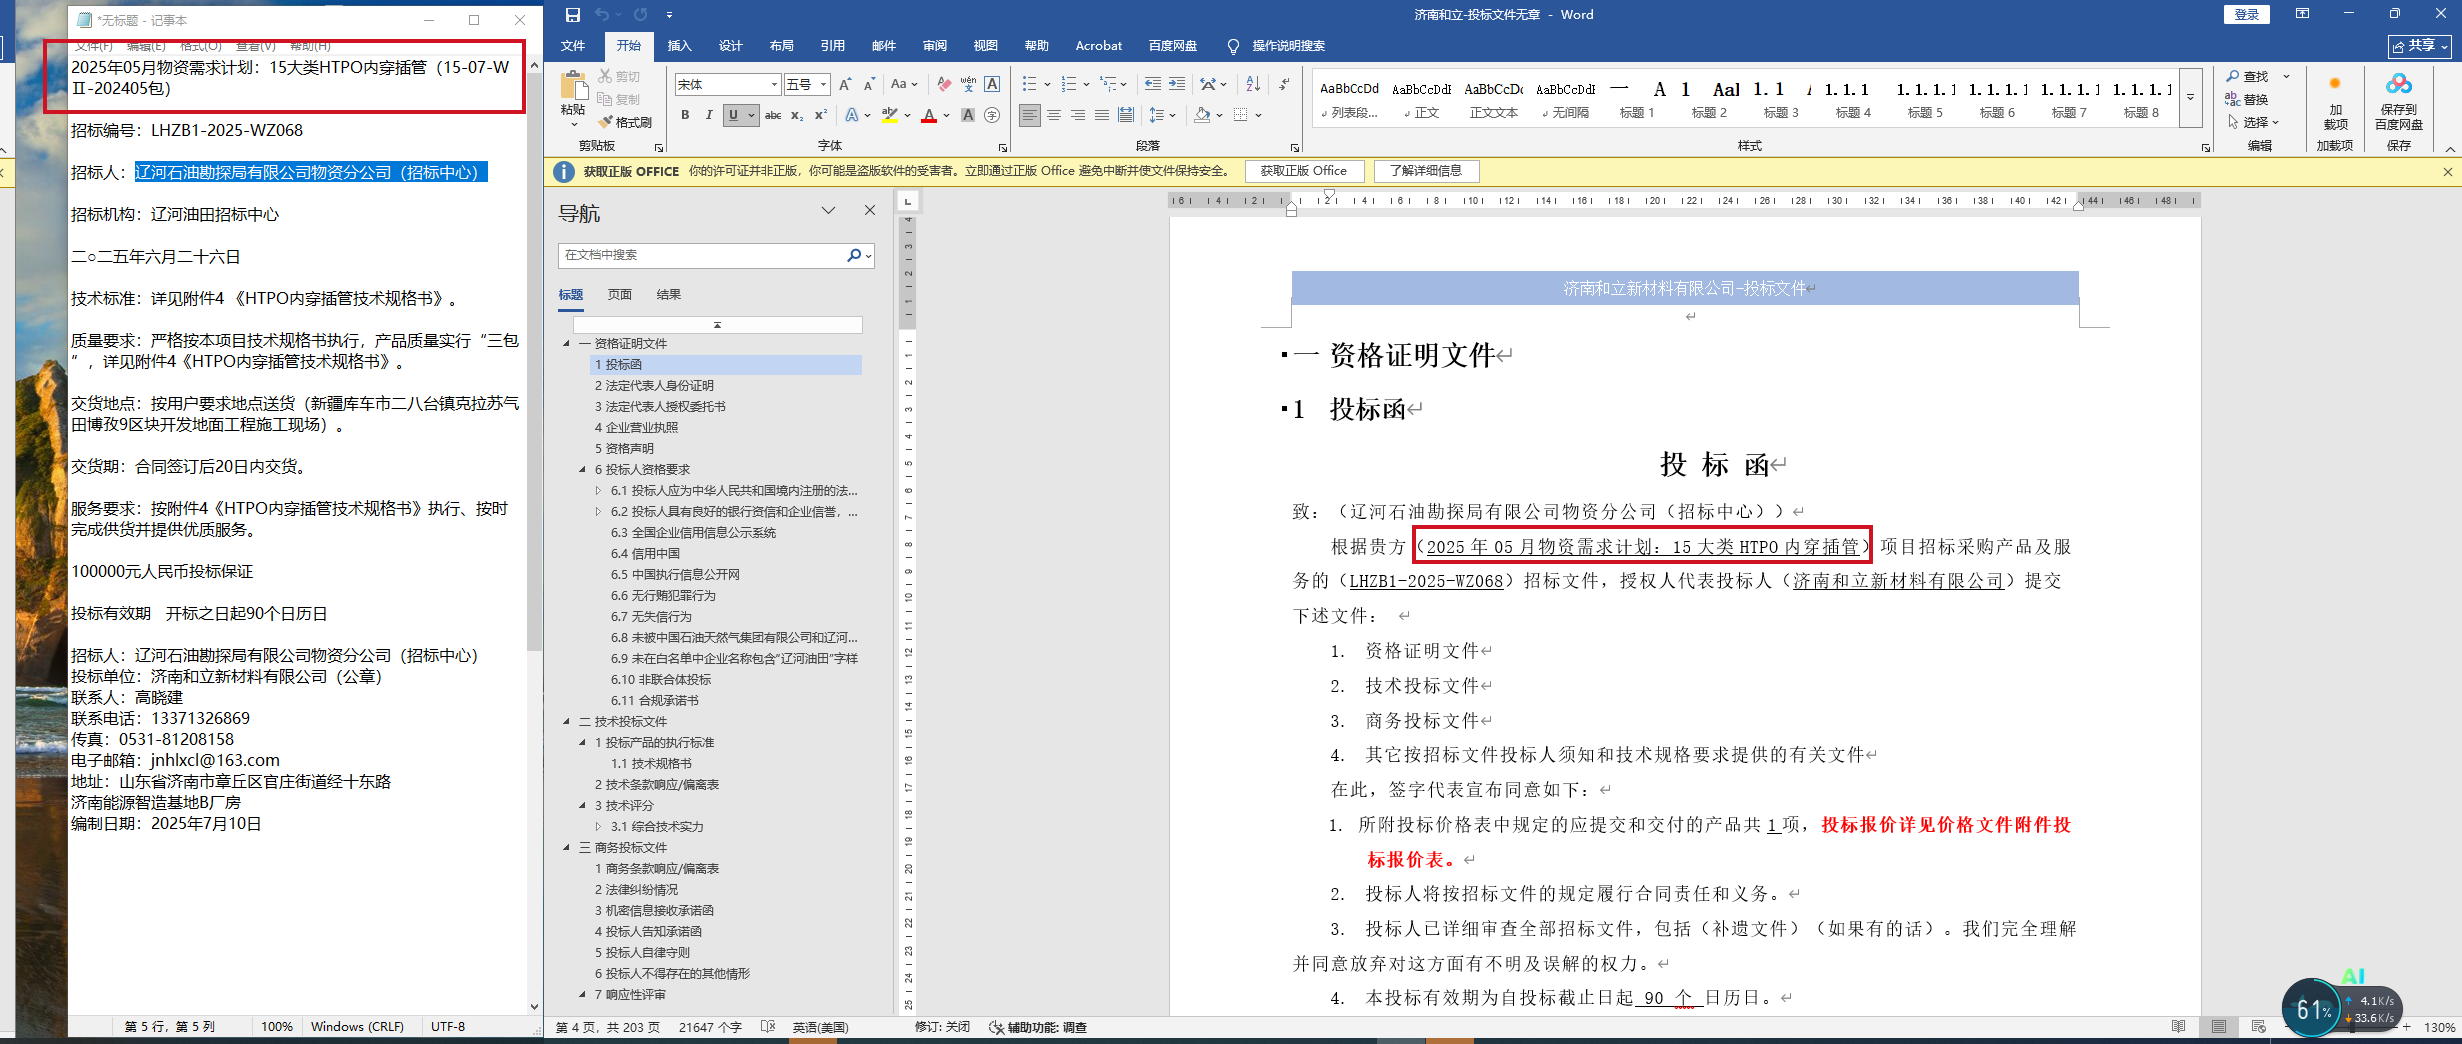The height and width of the screenshot is (1044, 2462).
Task: Save the document using the floppy disk icon
Action: 573,15
